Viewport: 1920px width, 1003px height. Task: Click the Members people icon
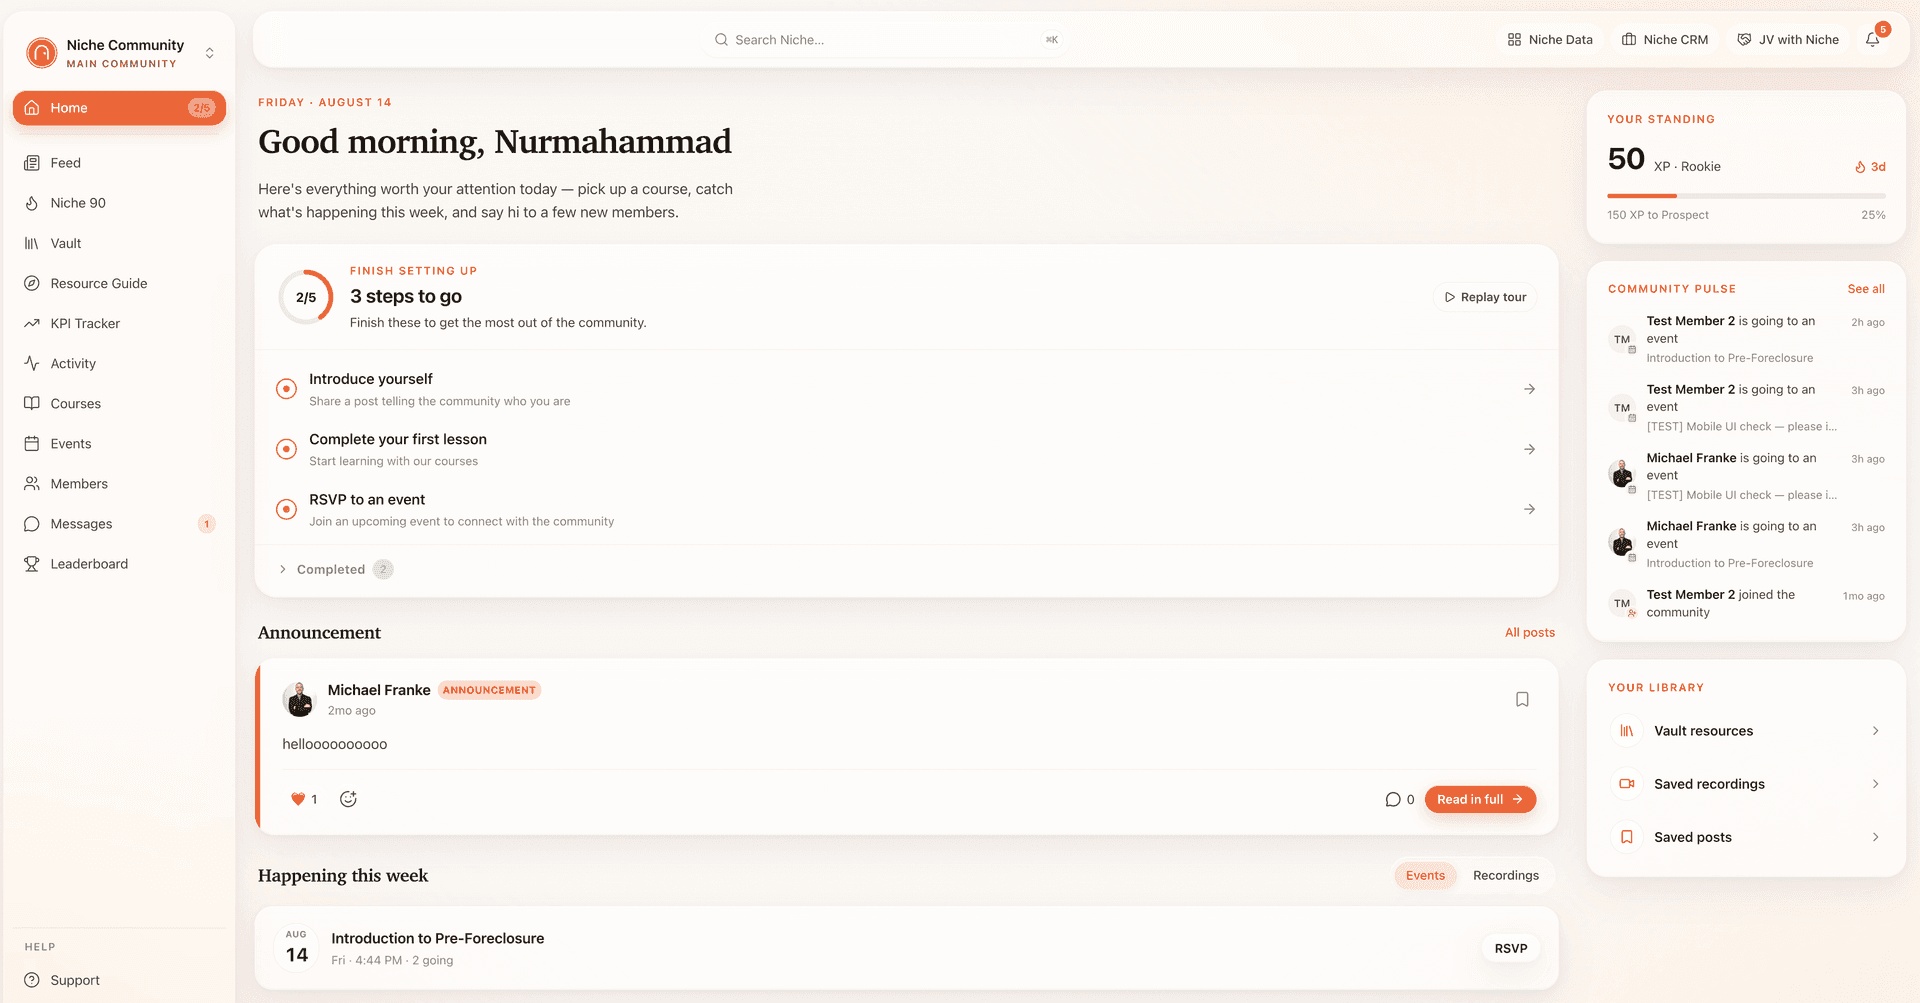(32, 483)
